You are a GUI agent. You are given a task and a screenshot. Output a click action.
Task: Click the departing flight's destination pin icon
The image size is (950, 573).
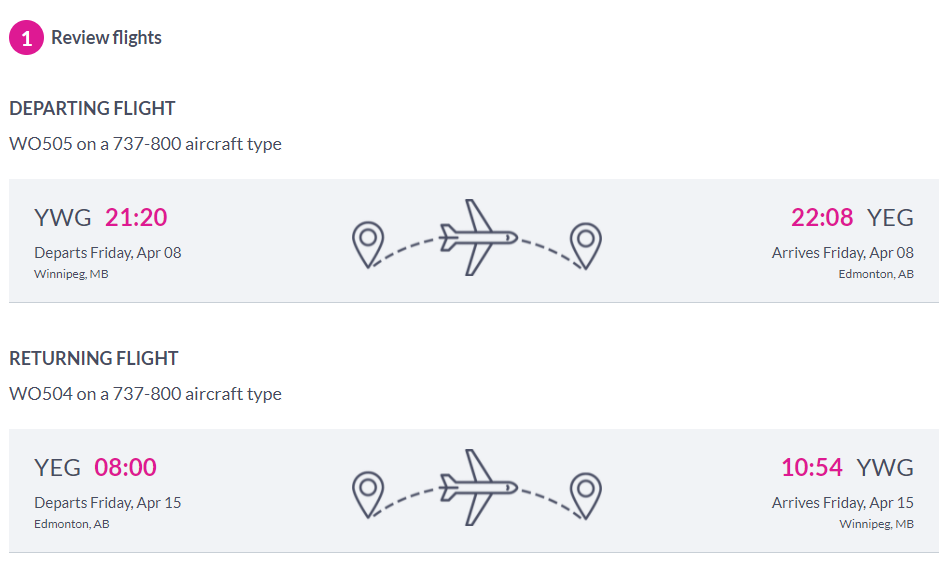click(x=585, y=245)
